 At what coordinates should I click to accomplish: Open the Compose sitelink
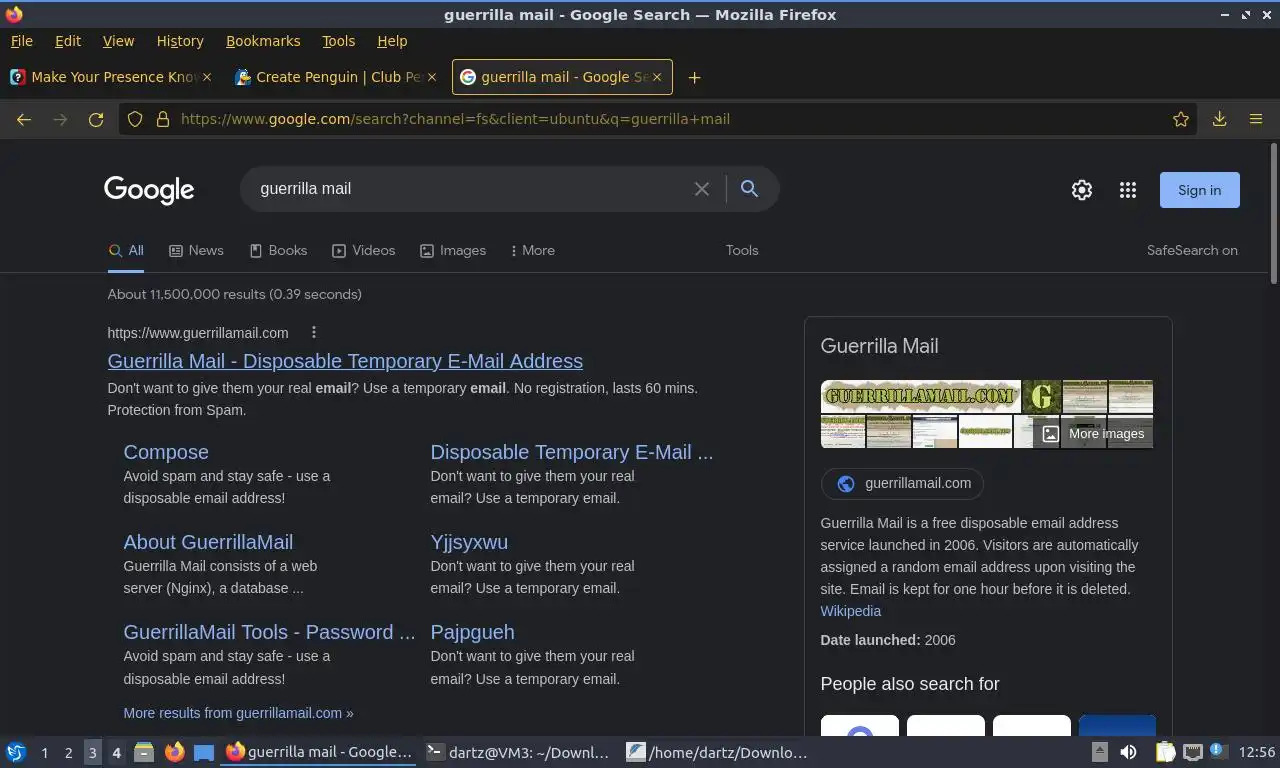(x=166, y=452)
